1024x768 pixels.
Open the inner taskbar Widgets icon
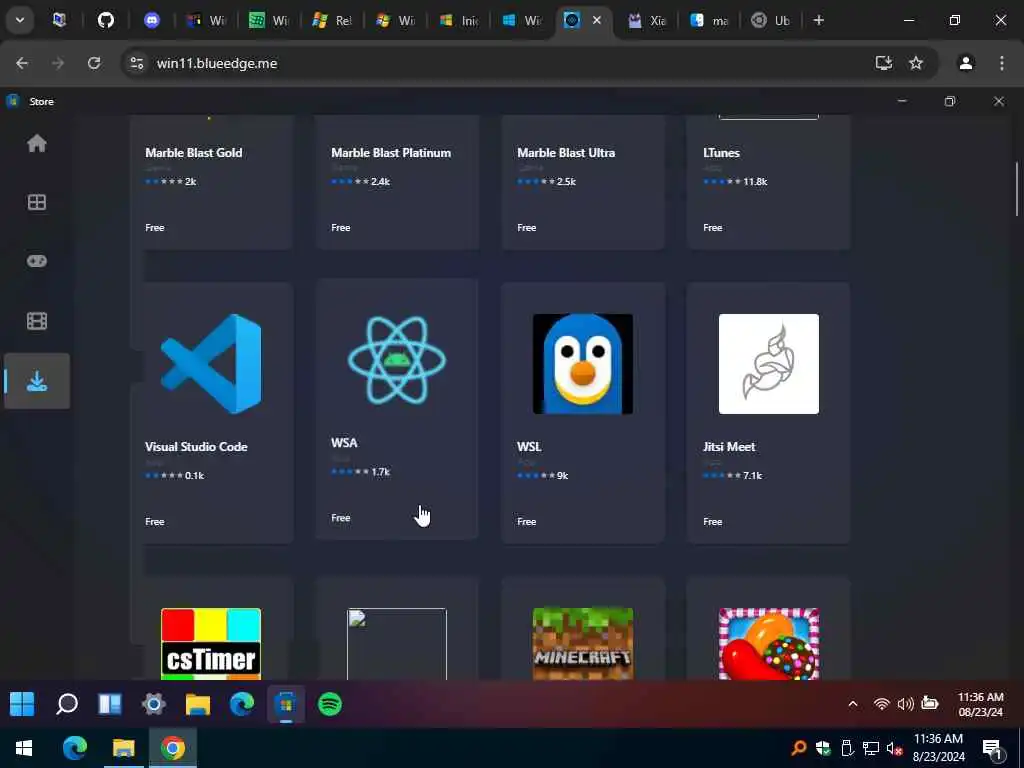(110, 704)
